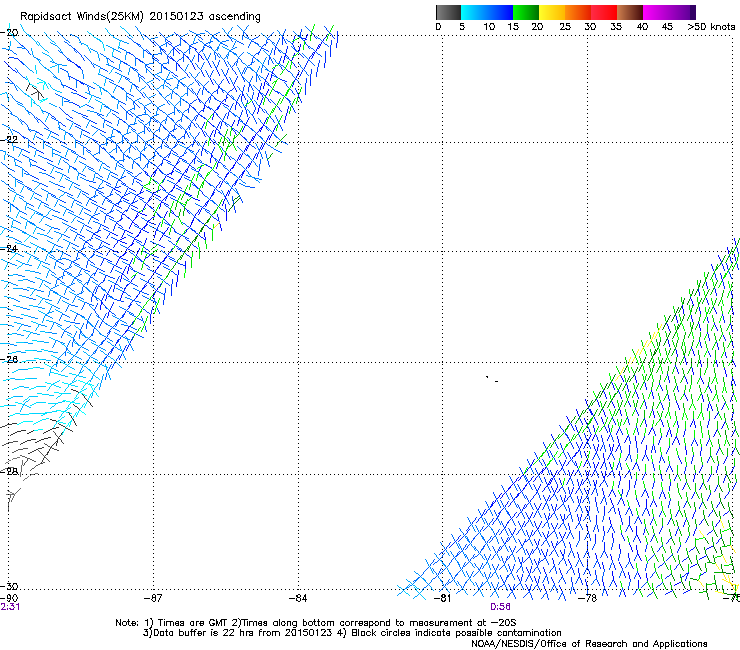Click the '-87' longitude axis label
Image resolution: width=740 pixels, height=650 pixels.
click(153, 598)
